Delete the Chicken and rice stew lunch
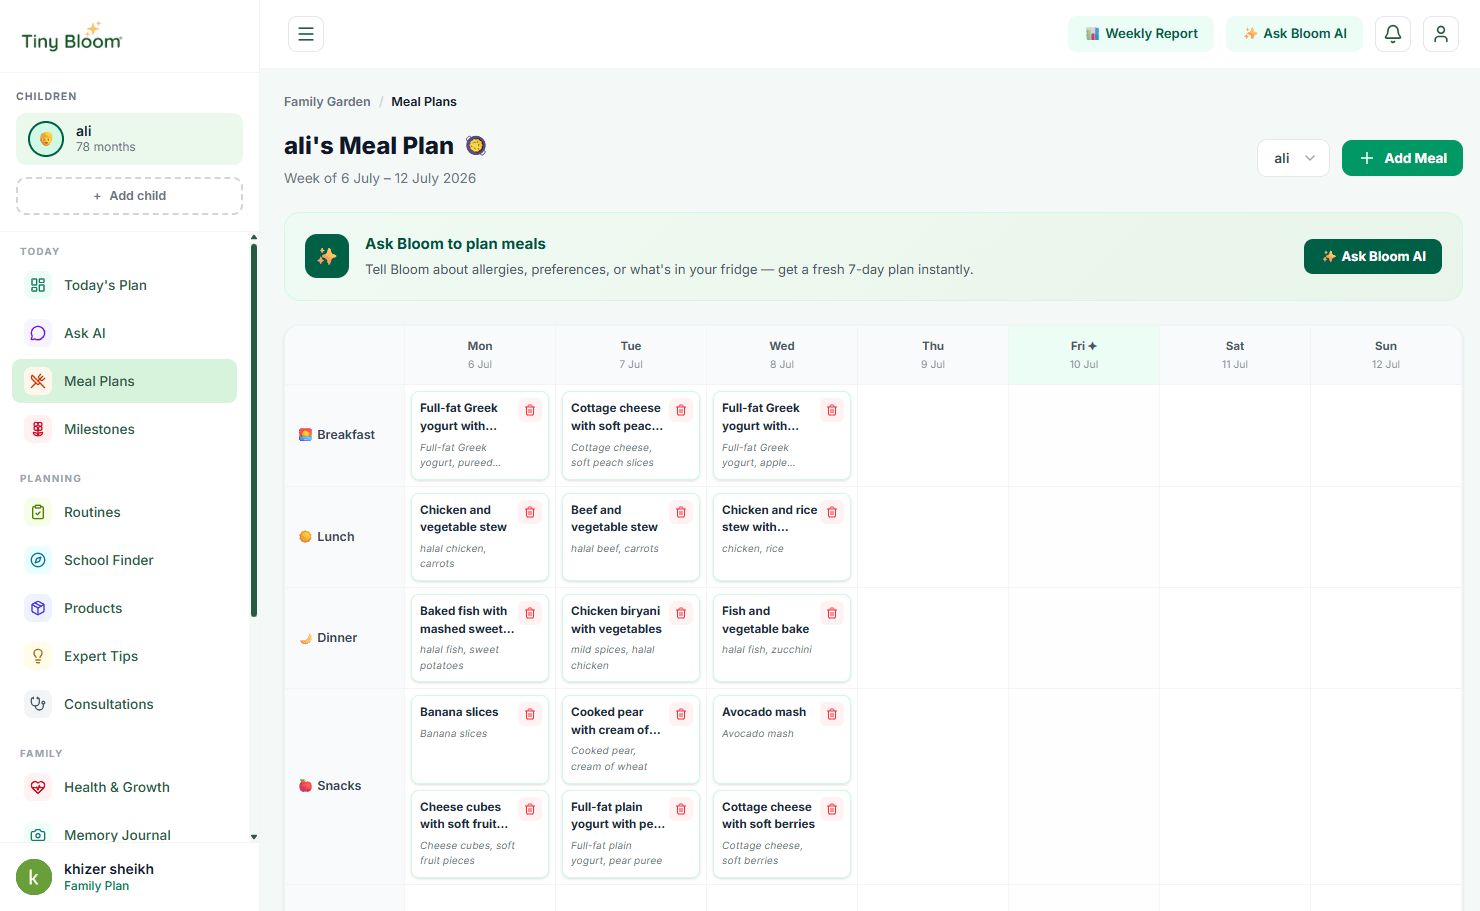This screenshot has width=1480, height=911. point(832,512)
